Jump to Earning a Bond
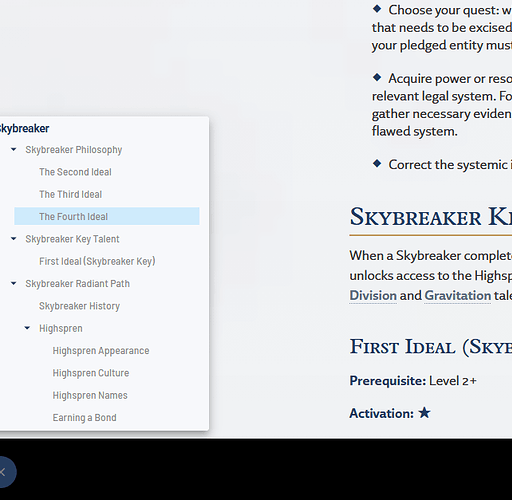The image size is (512, 500). (x=85, y=418)
